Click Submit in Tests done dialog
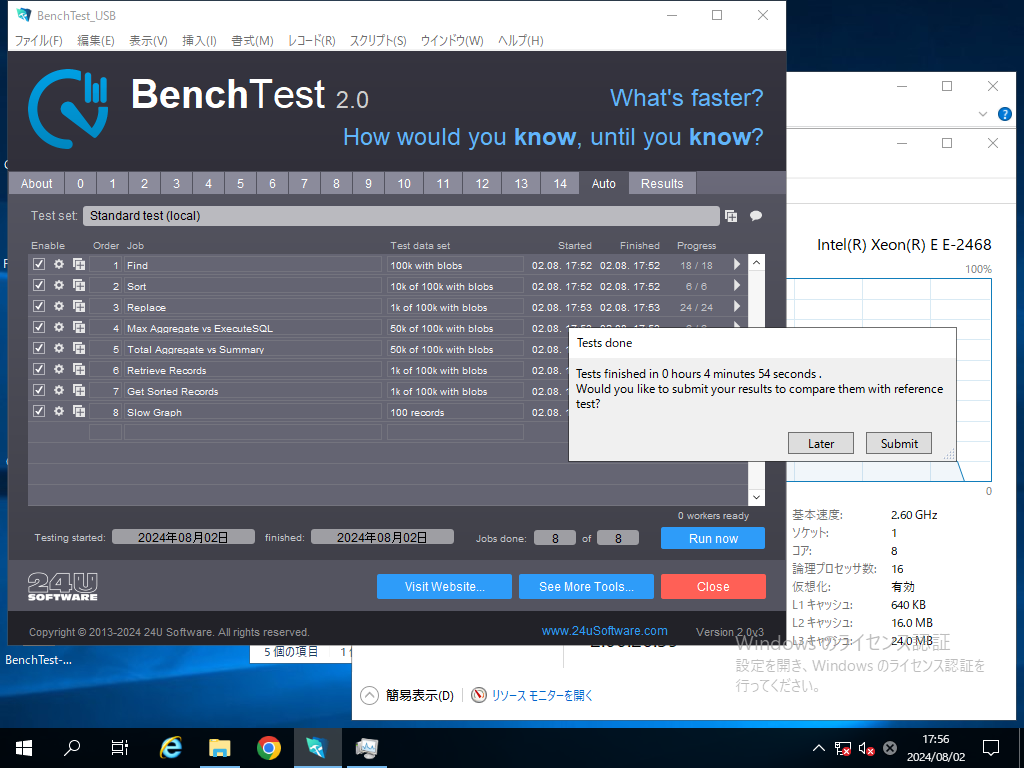Viewport: 1024px width, 768px height. click(899, 443)
